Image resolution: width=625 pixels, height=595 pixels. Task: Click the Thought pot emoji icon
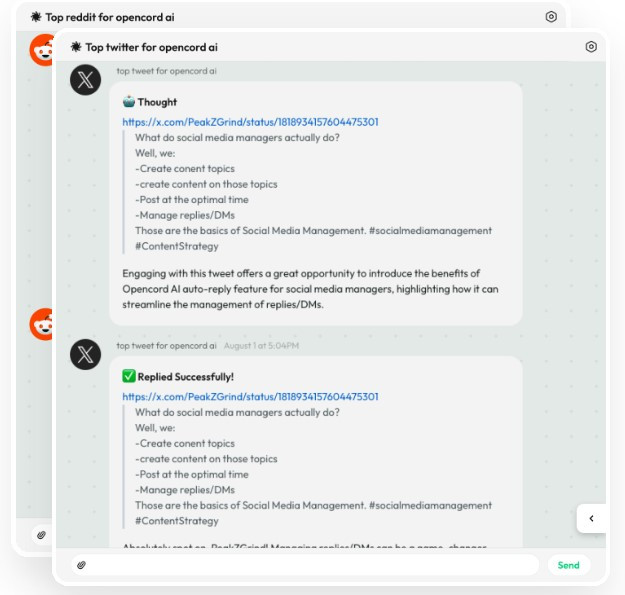click(129, 102)
